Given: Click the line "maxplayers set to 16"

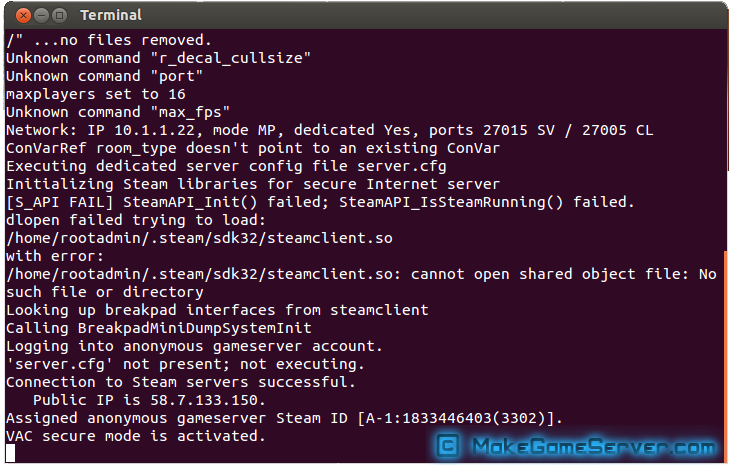Looking at the screenshot, I should [96, 94].
